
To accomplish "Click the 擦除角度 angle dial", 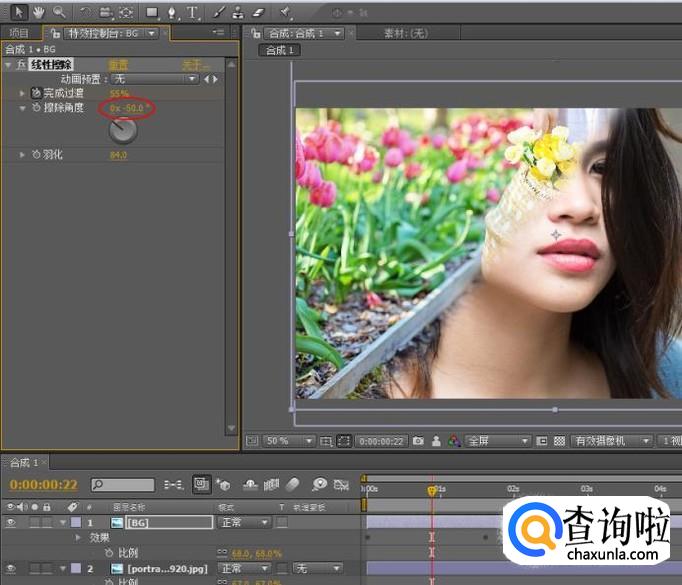I will tap(122, 130).
